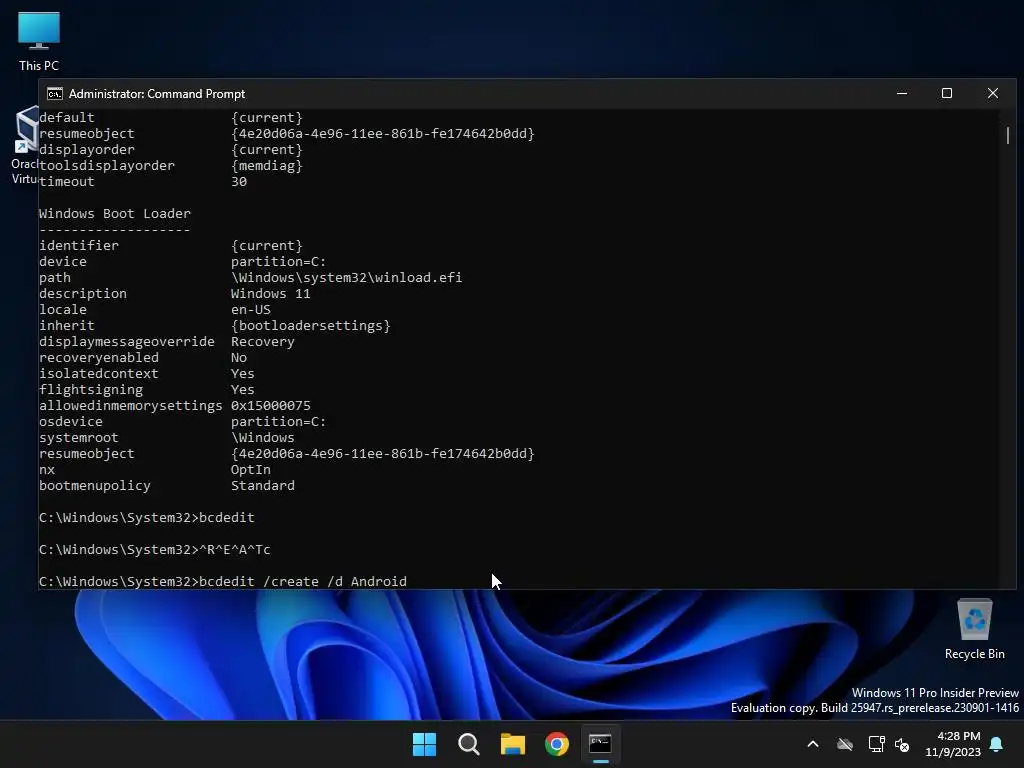
Task: Click the '{bootloadersettings}' inherit value
Action: (310, 325)
